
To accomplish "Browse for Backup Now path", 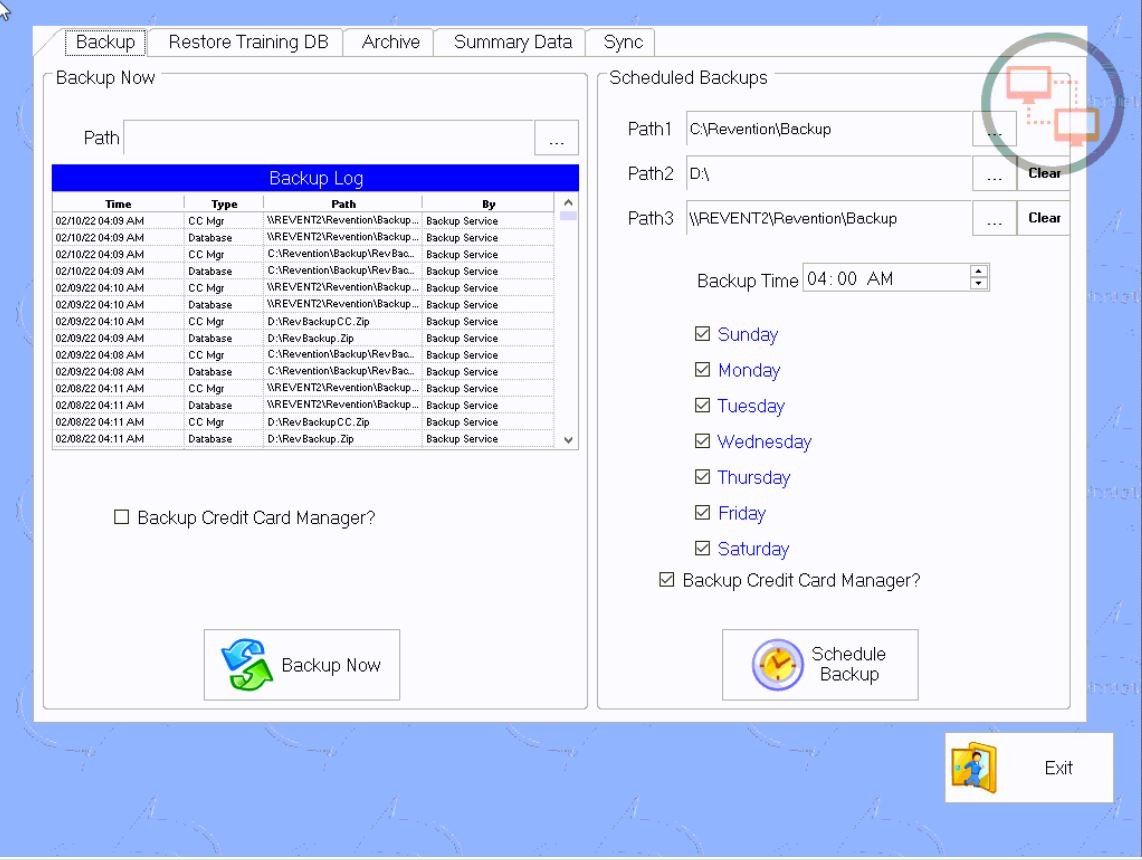I will (556, 138).
